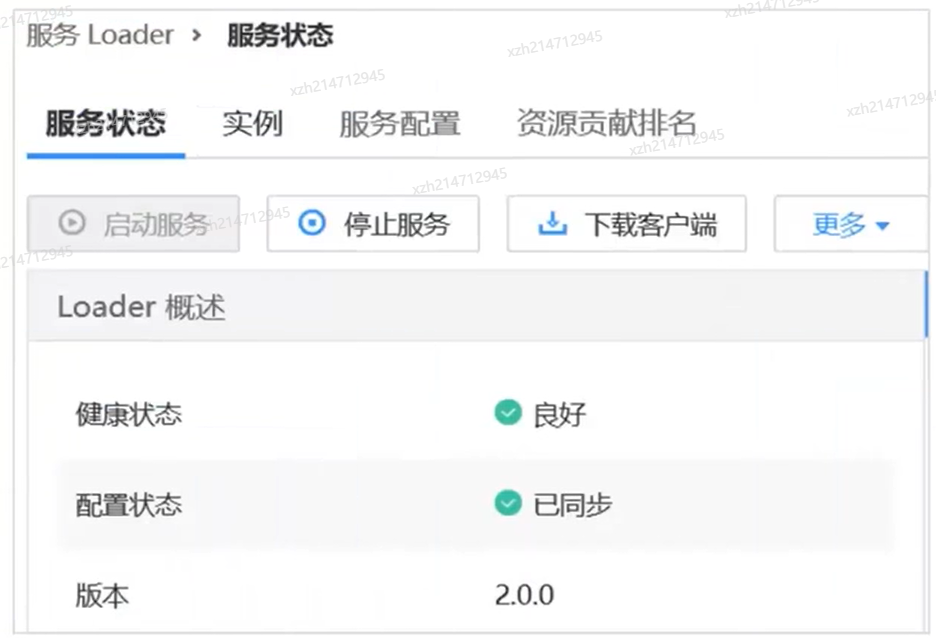Image resolution: width=936 pixels, height=640 pixels.
Task: Click the breadcrumb arrow after 服务 Loader
Action: [x=197, y=36]
